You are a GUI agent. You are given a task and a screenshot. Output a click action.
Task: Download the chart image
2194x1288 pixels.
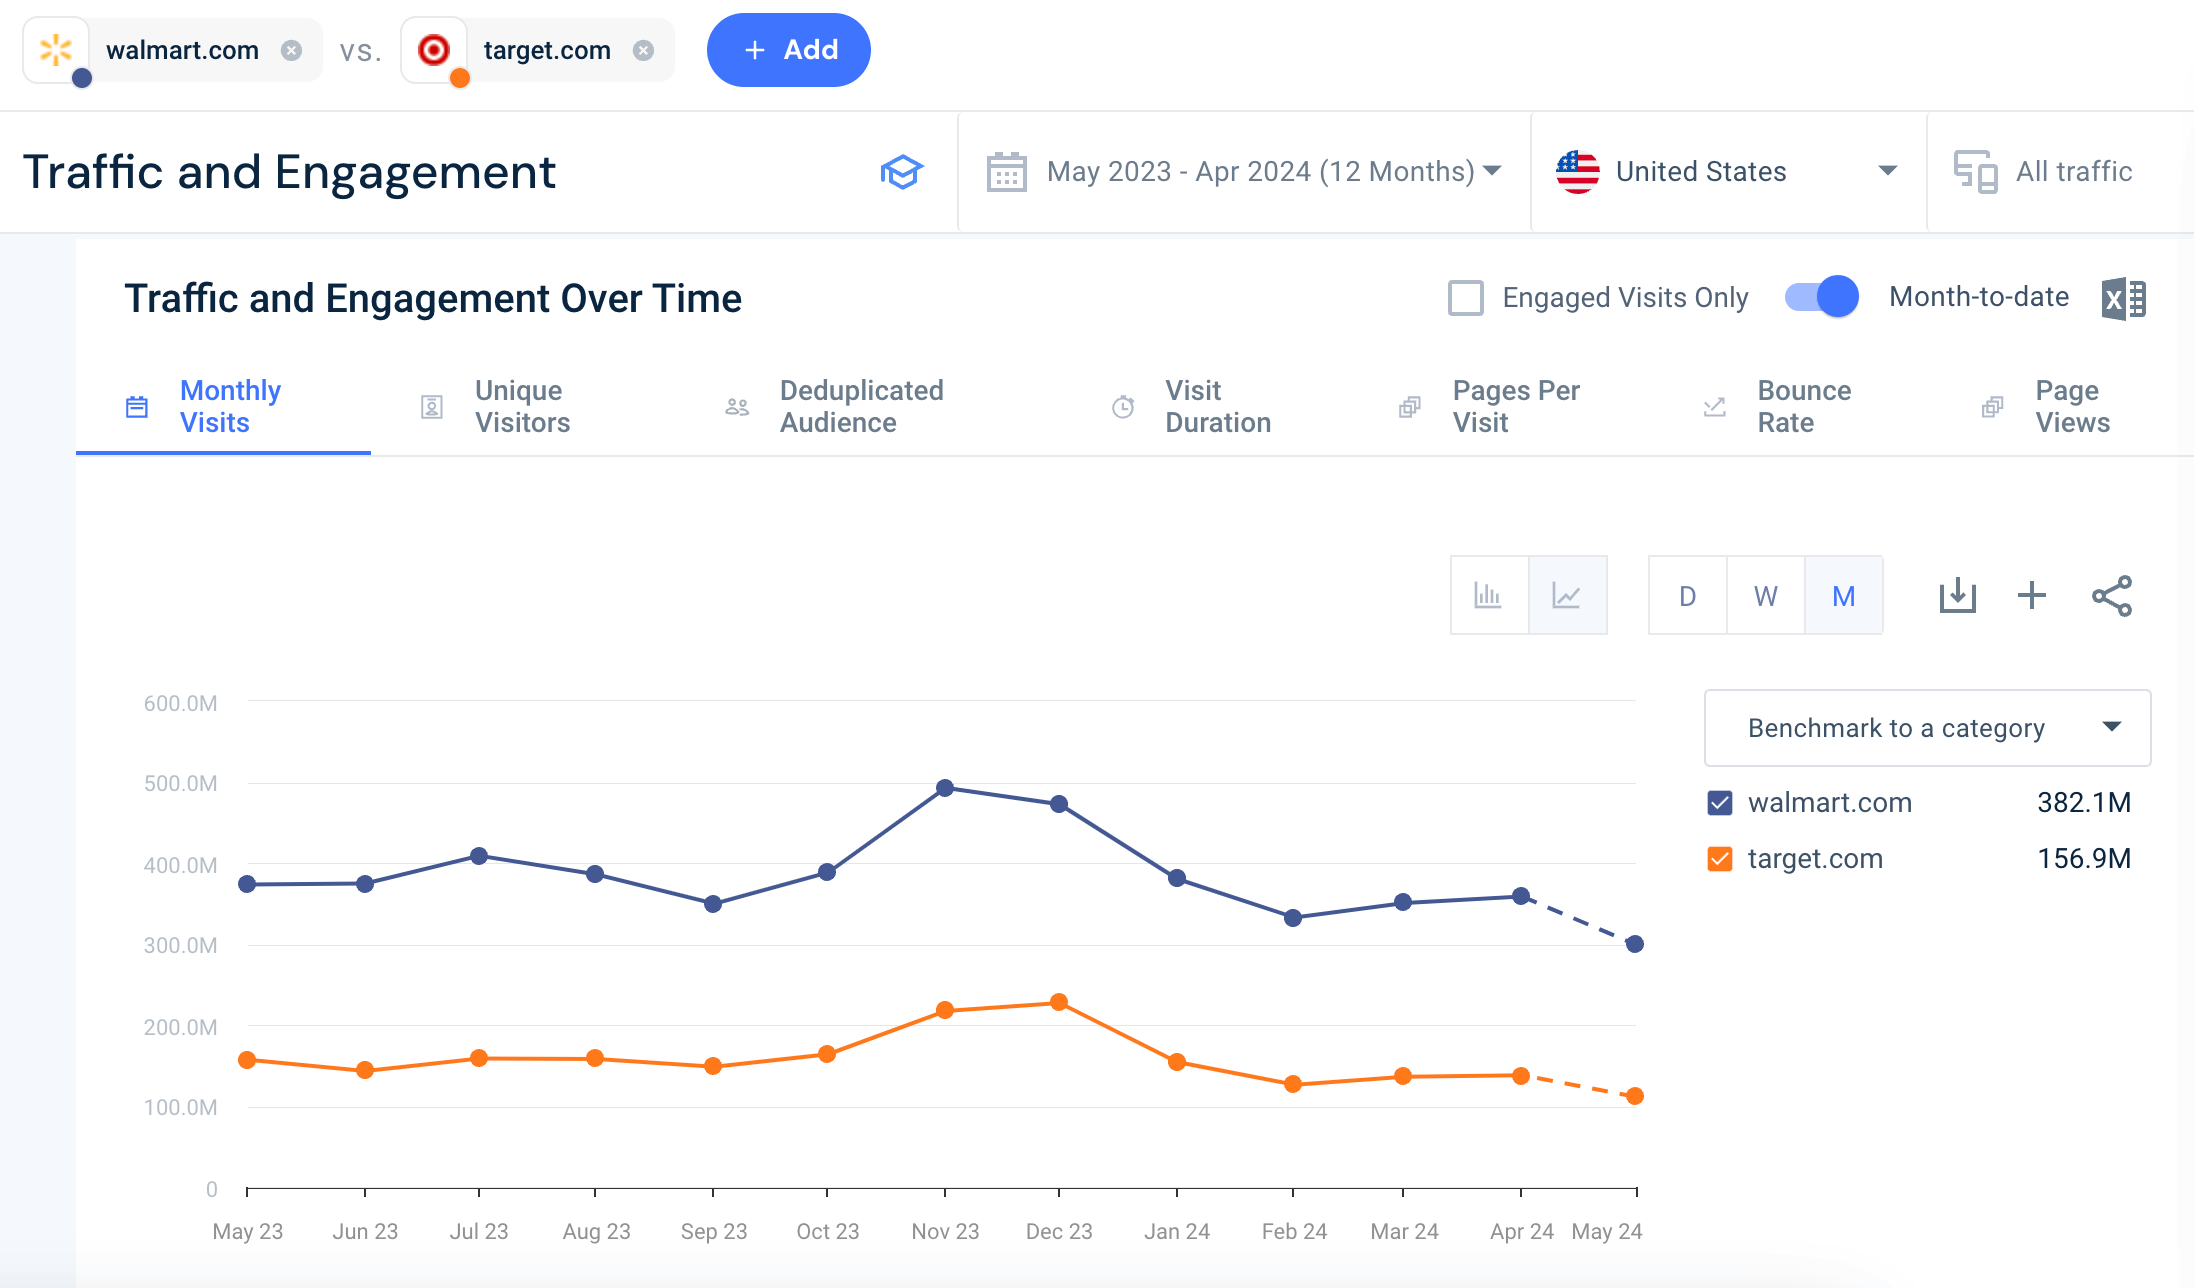tap(1957, 596)
